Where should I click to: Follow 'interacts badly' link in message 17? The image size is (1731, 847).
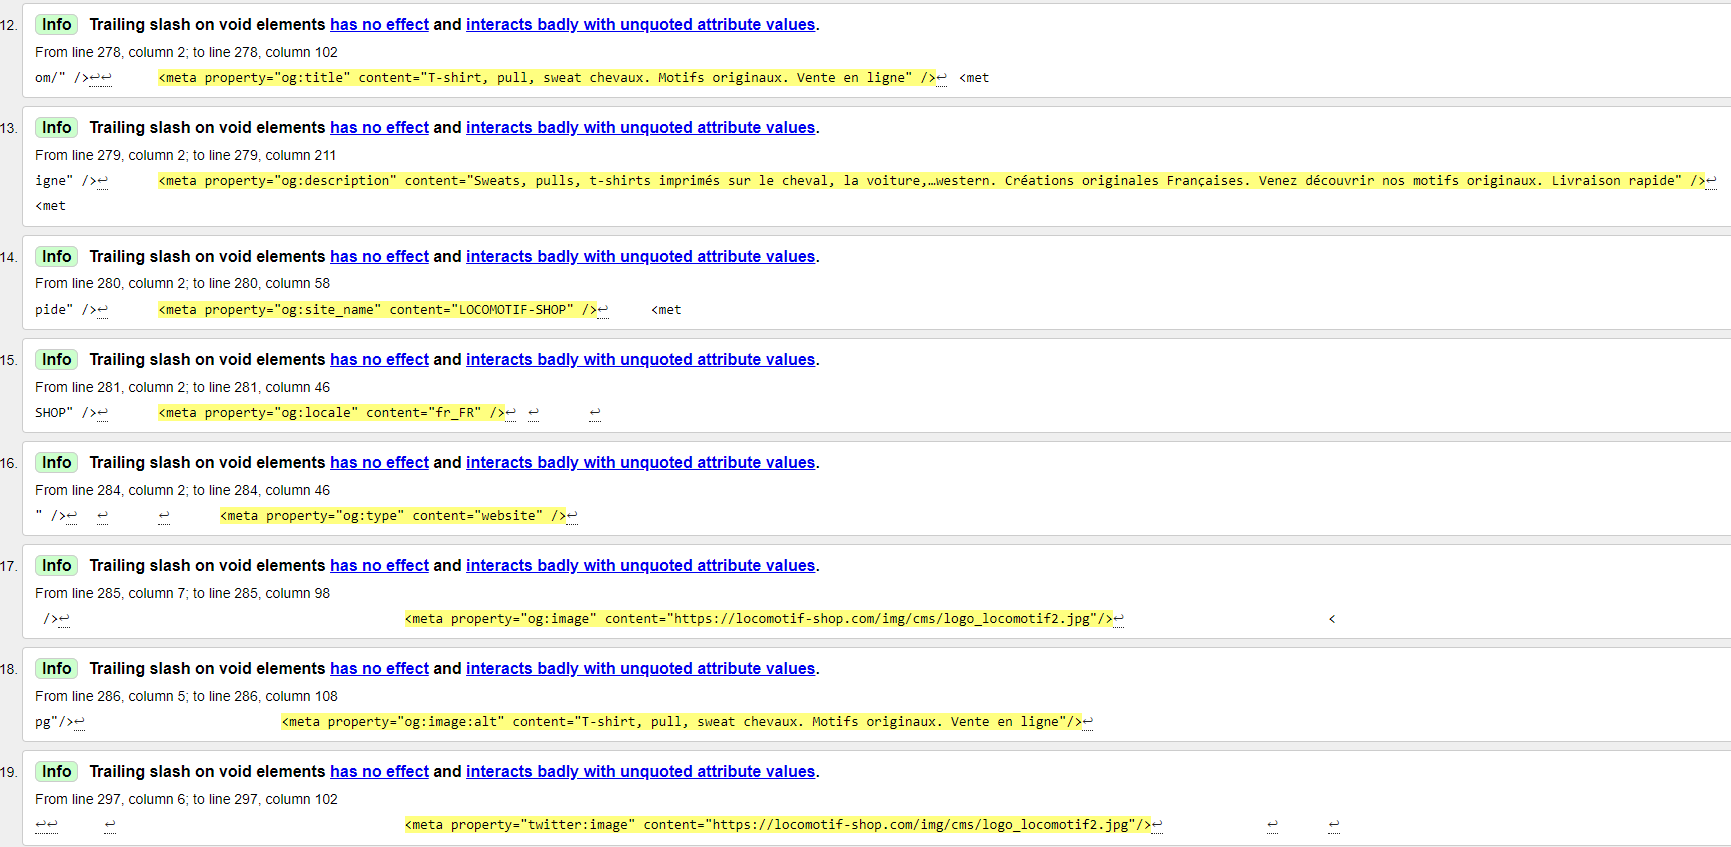[640, 565]
